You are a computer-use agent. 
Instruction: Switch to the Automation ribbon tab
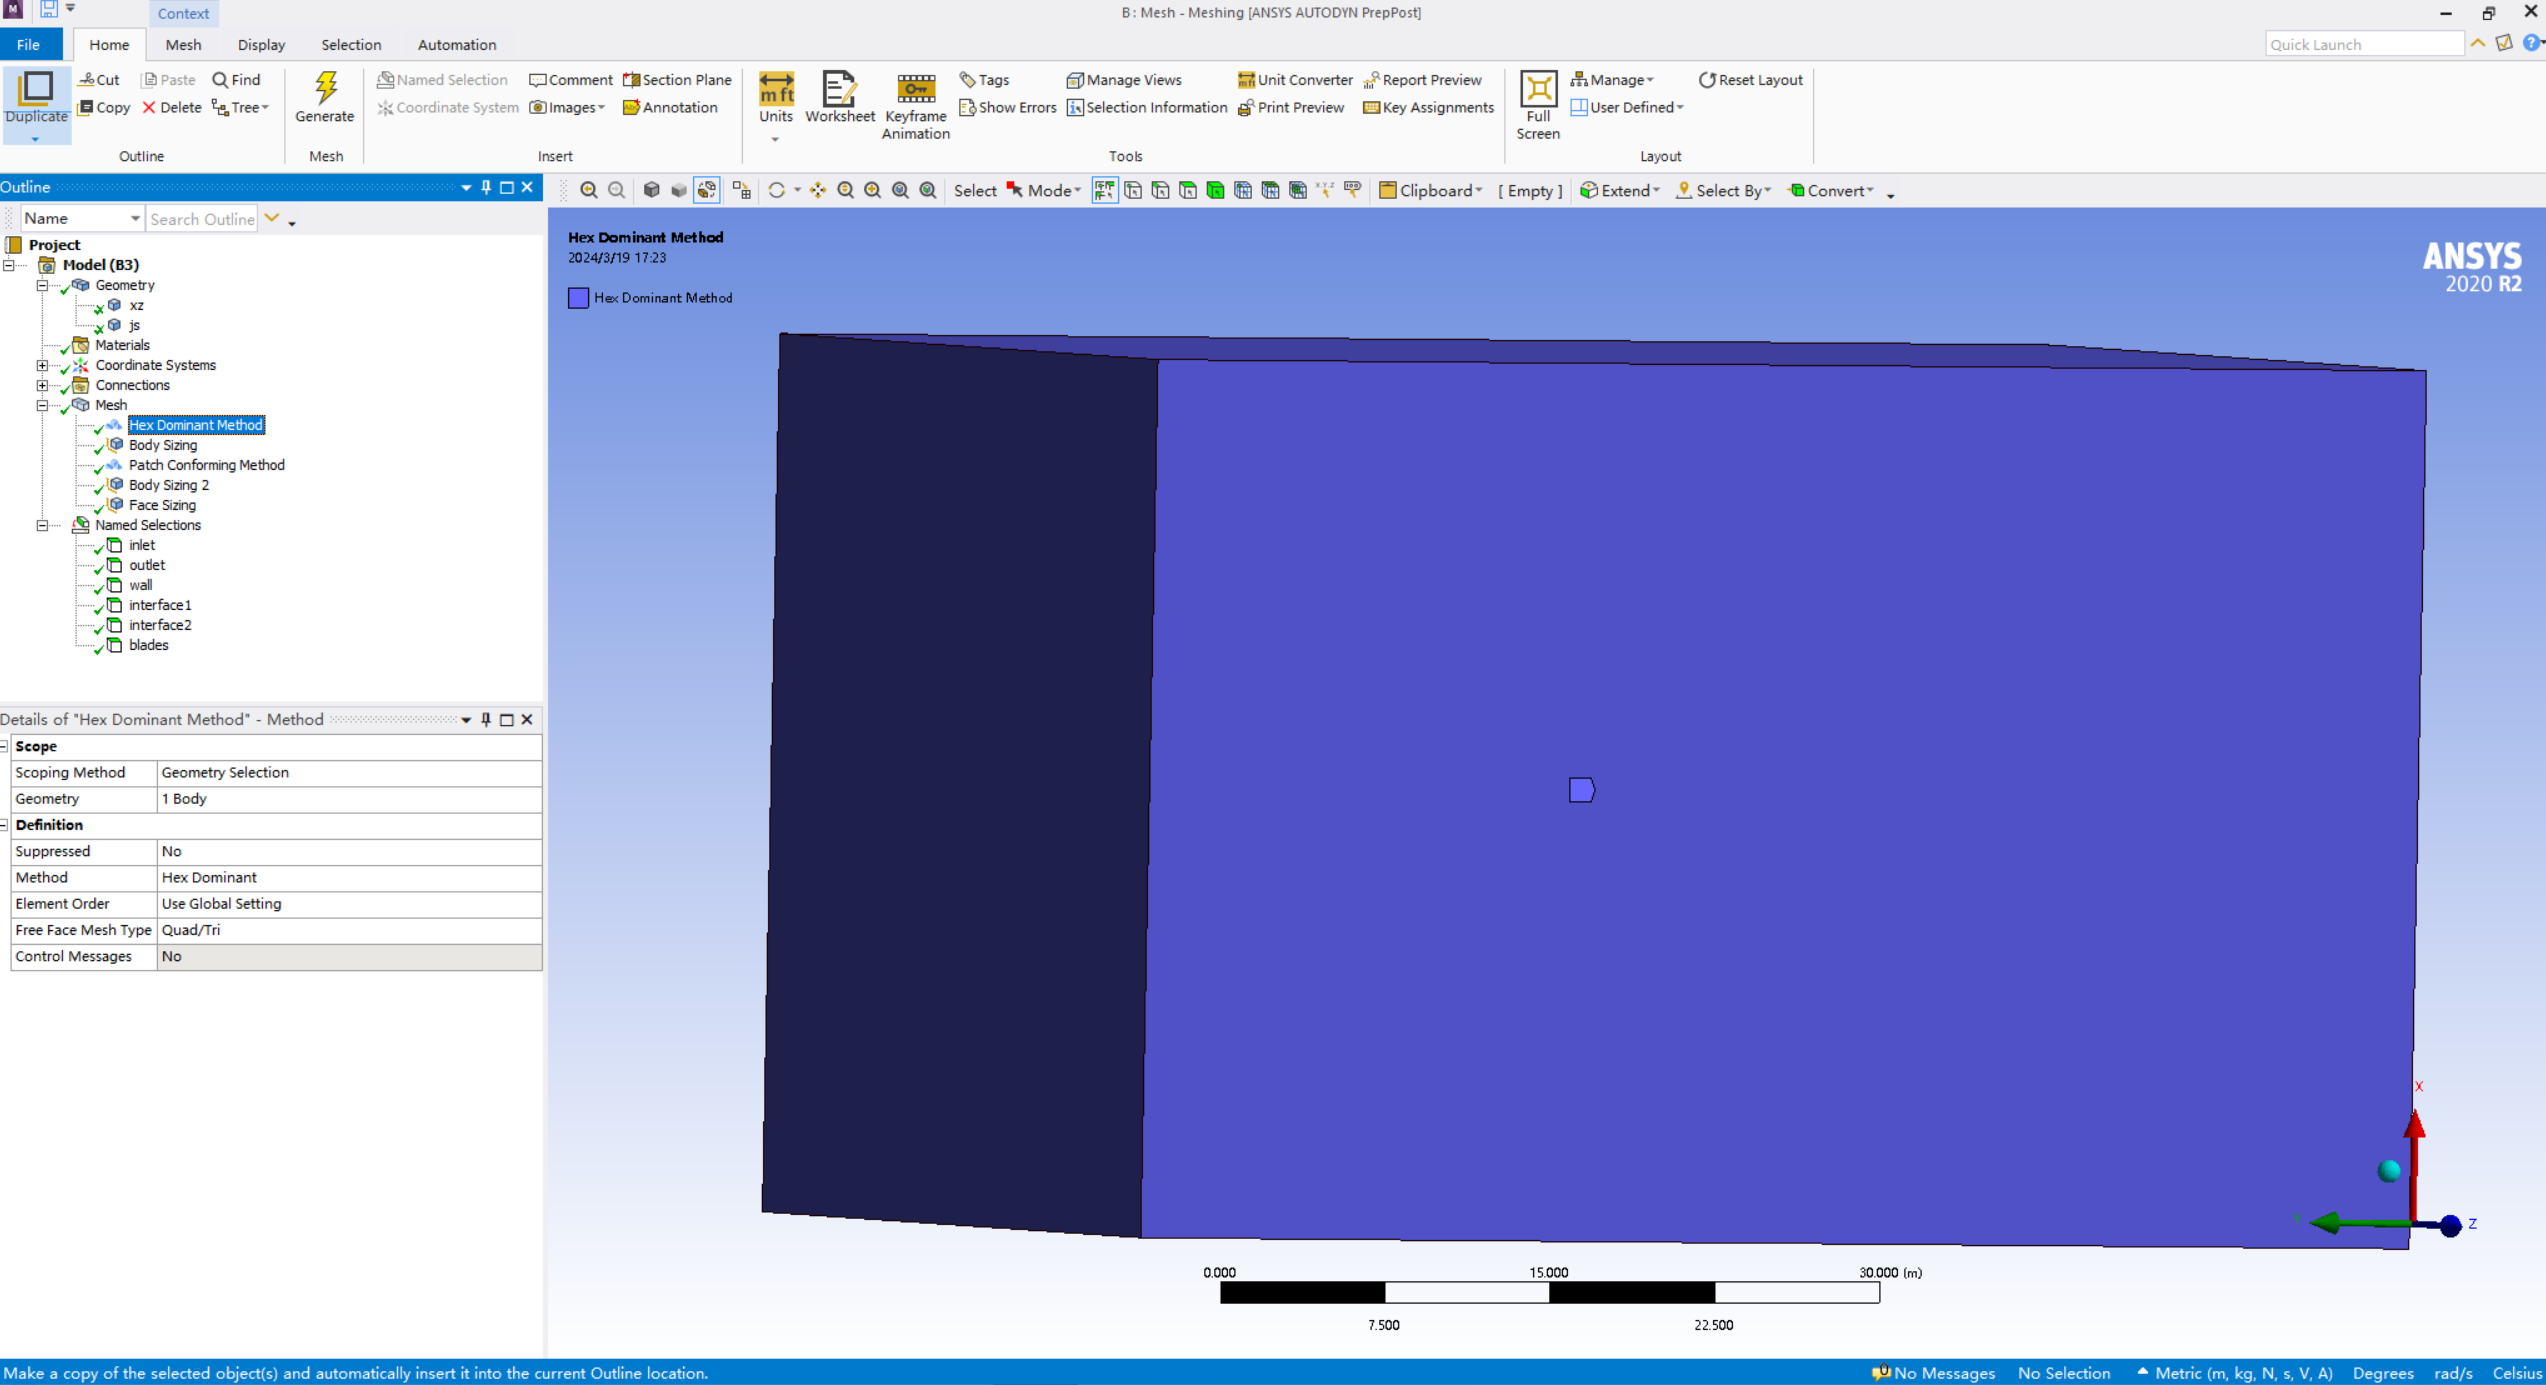pyautogui.click(x=457, y=44)
